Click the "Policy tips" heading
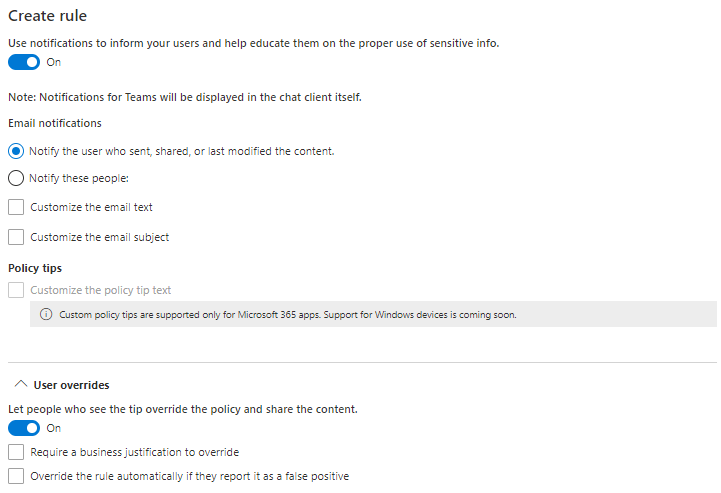 pyautogui.click(x=34, y=268)
